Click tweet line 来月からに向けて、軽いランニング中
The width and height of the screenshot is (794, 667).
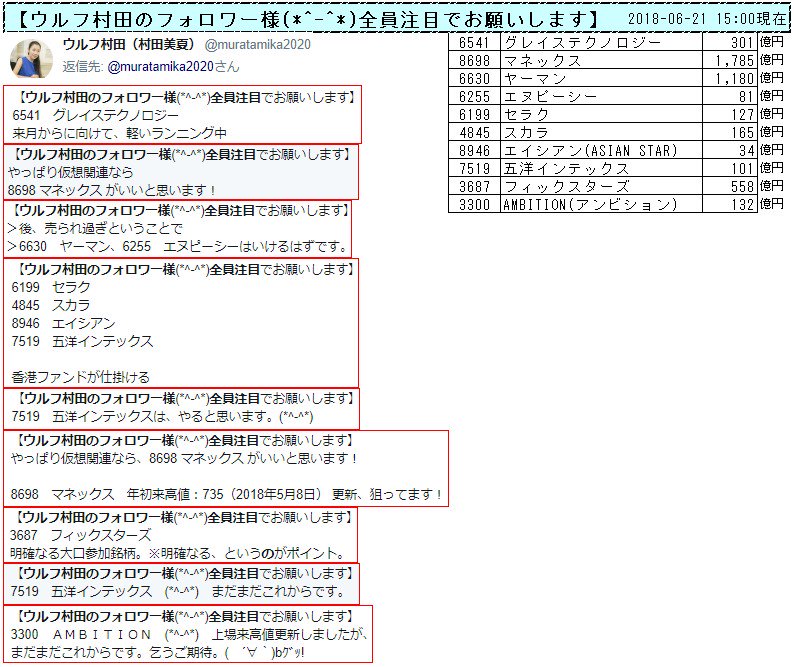(x=120, y=134)
